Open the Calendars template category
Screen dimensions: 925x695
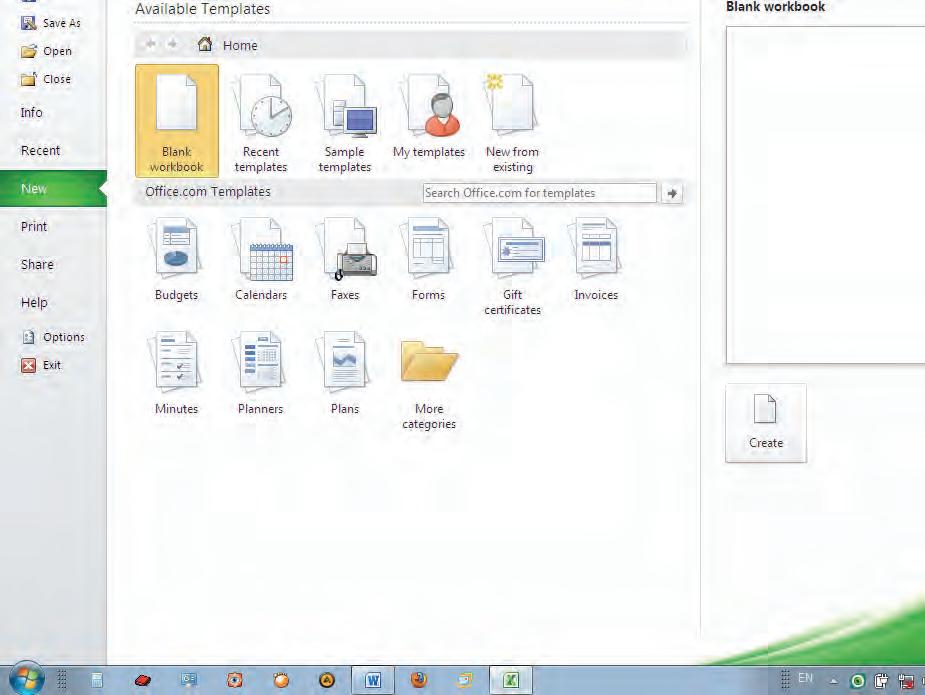261,260
